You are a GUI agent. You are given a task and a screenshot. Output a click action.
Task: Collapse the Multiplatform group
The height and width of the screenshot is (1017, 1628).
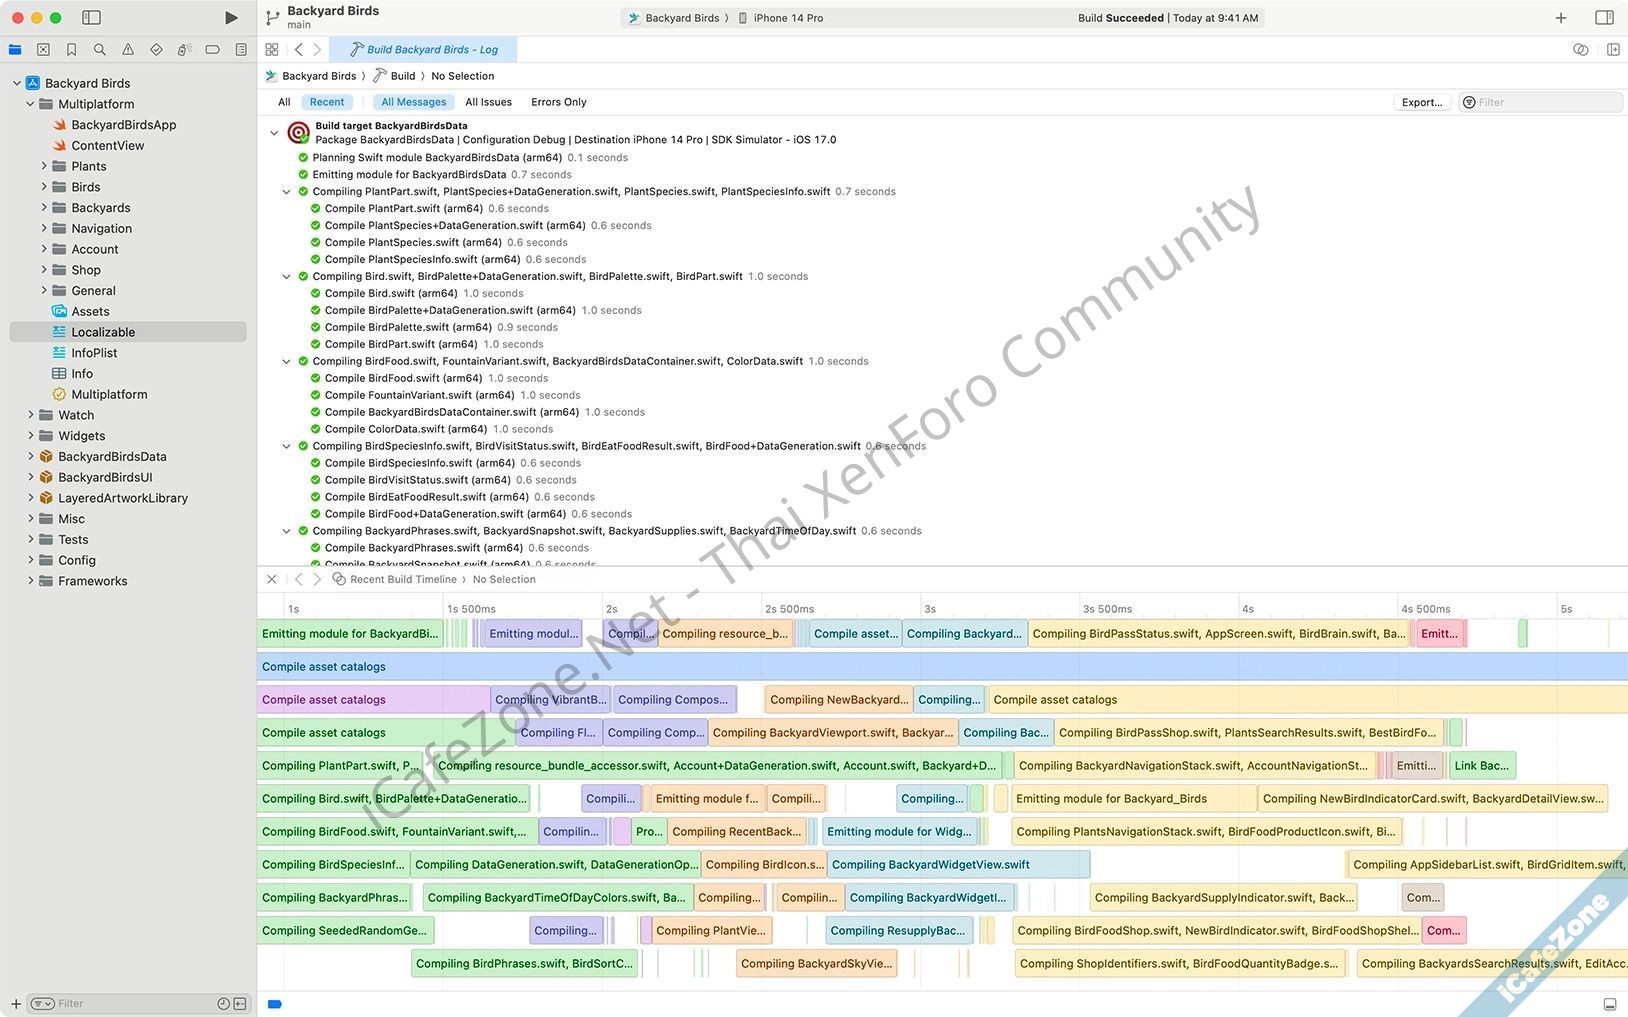coord(30,104)
